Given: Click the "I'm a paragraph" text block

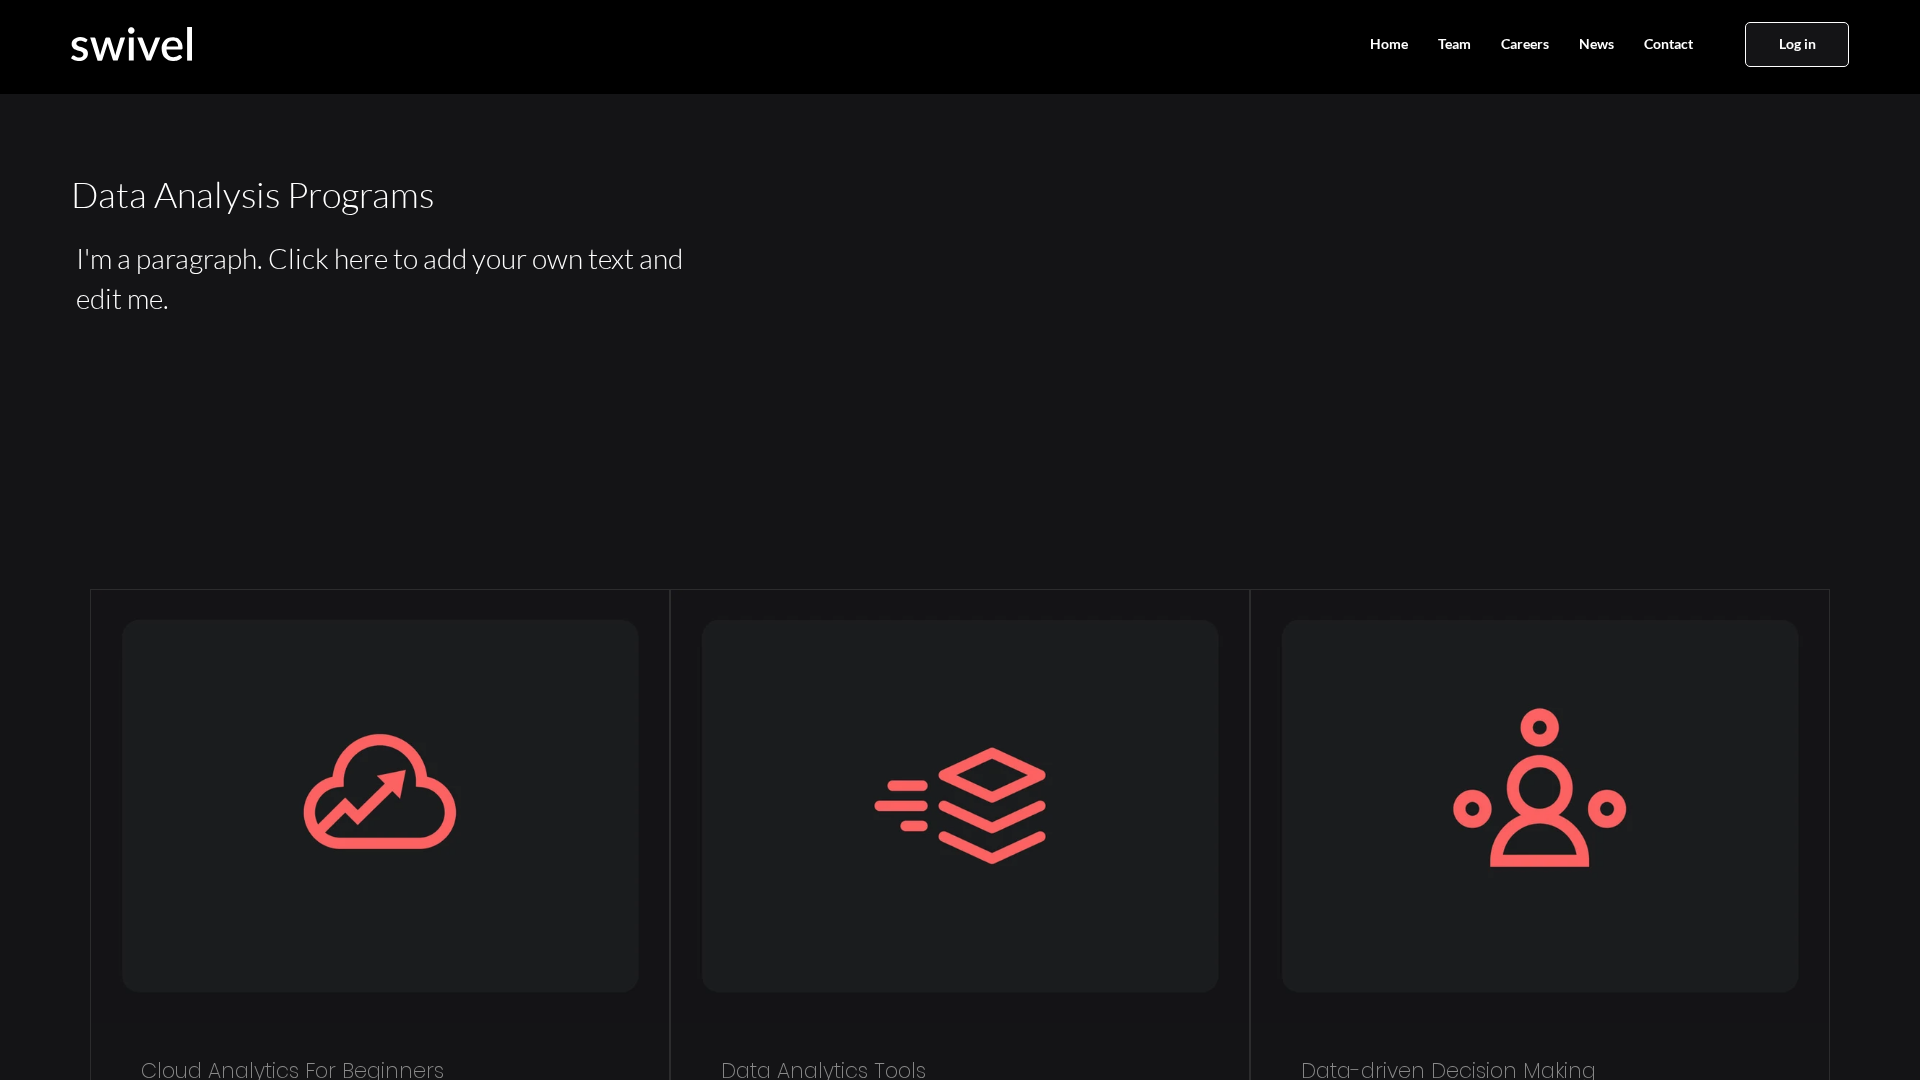Looking at the screenshot, I should pyautogui.click(x=379, y=278).
